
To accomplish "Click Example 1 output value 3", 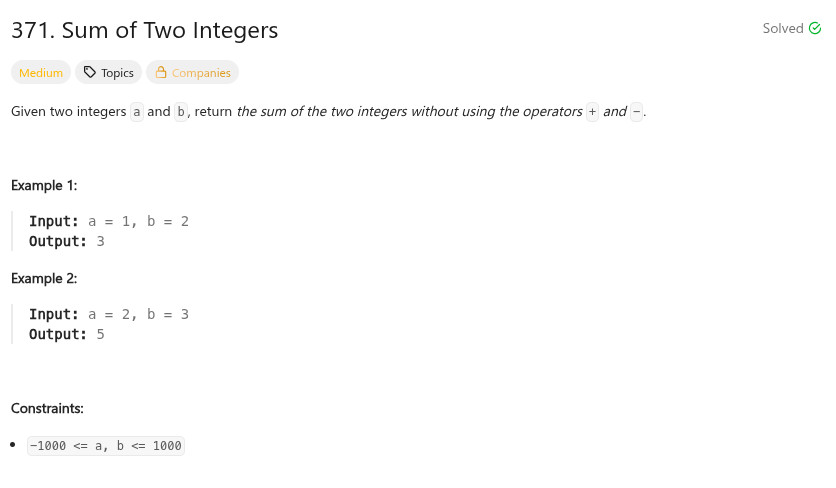I will click(101, 241).
